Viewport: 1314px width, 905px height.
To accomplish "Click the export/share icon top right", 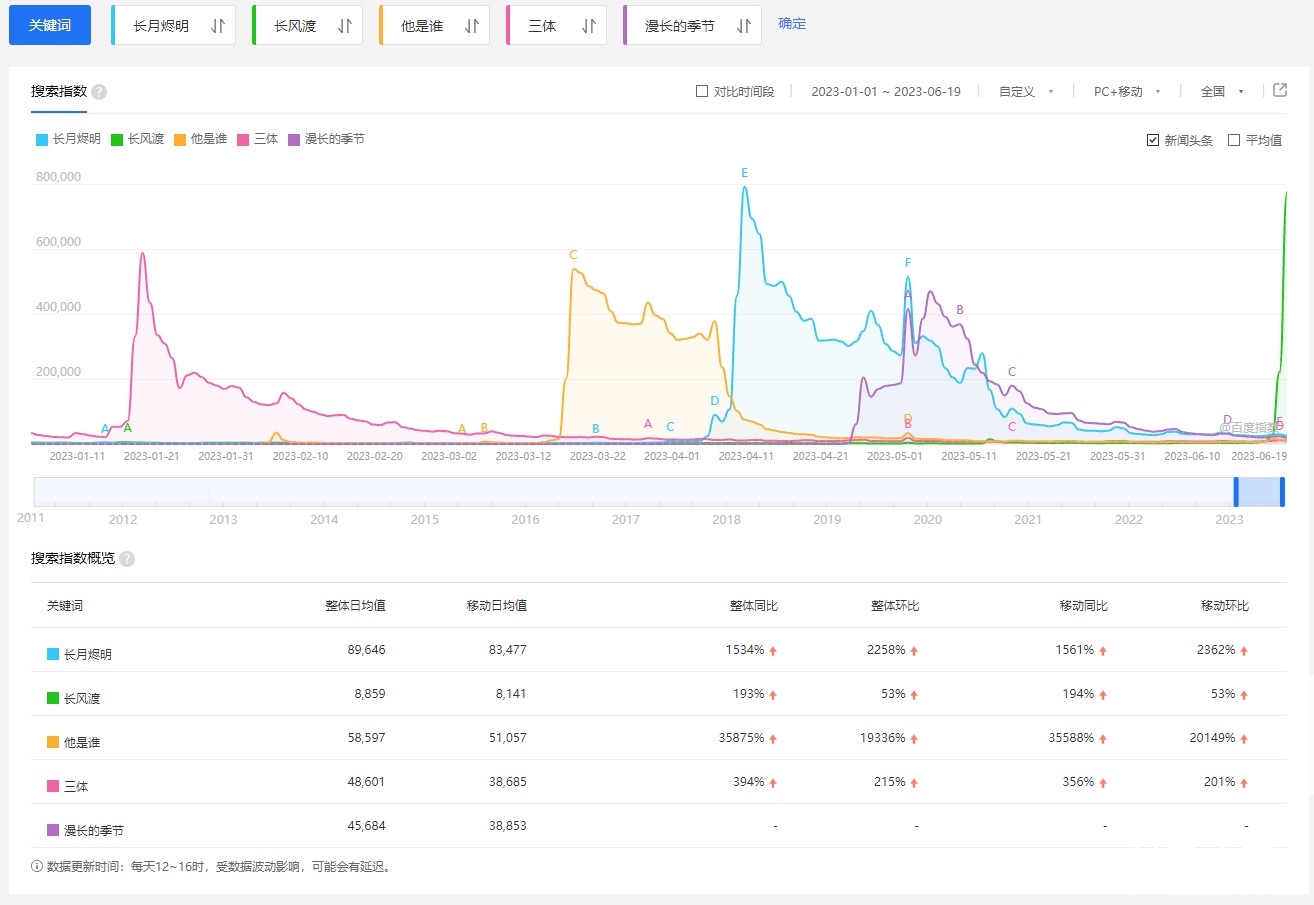I will click(1280, 90).
